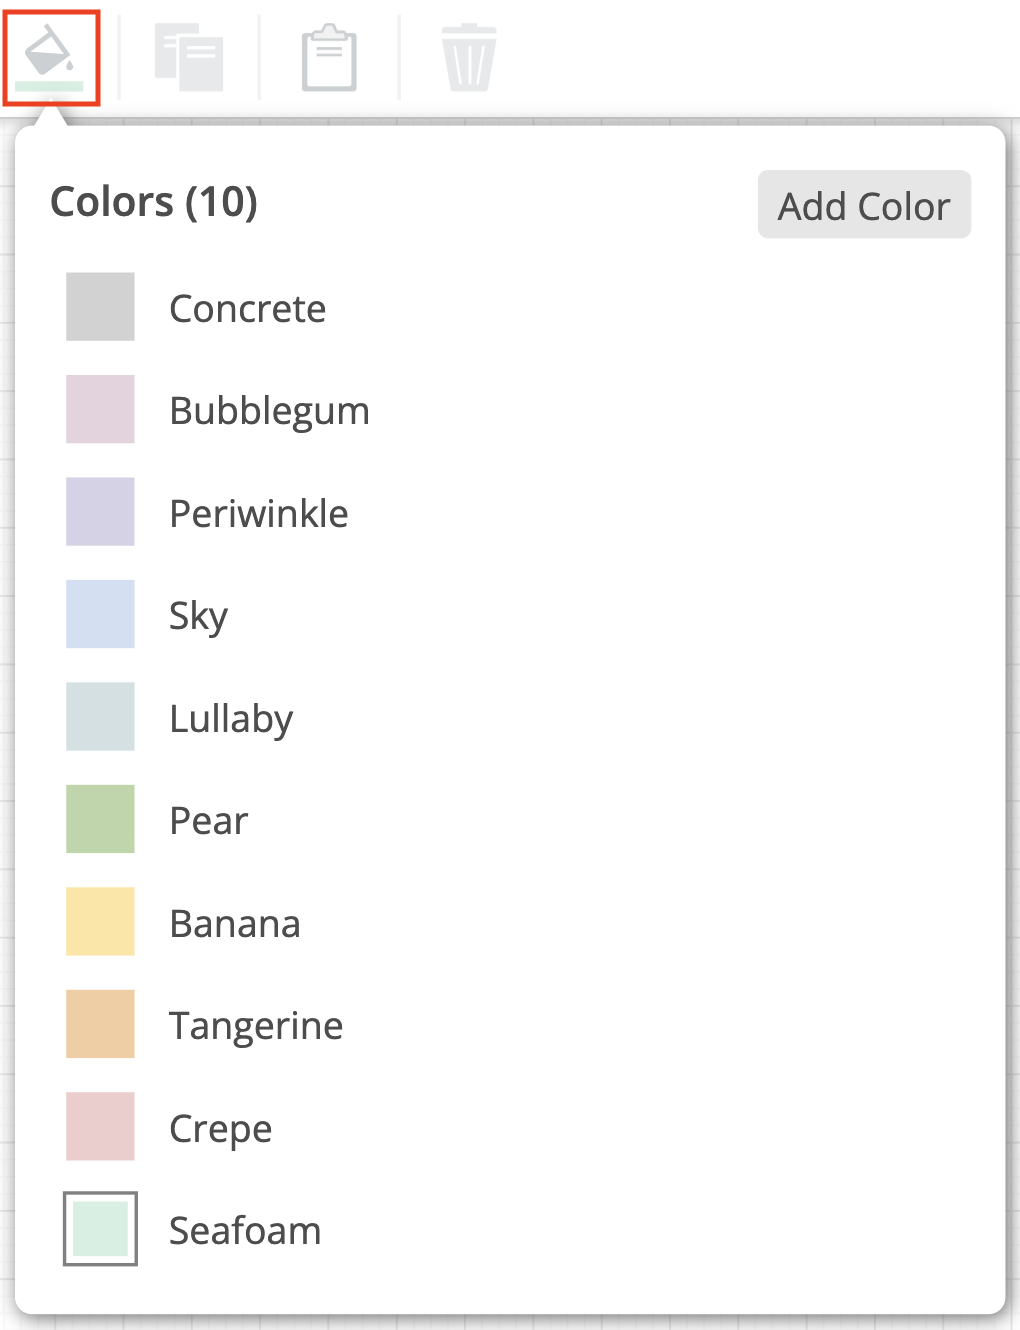Pick the Bubblegum color
Image resolution: width=1020 pixels, height=1330 pixels.
[100, 409]
